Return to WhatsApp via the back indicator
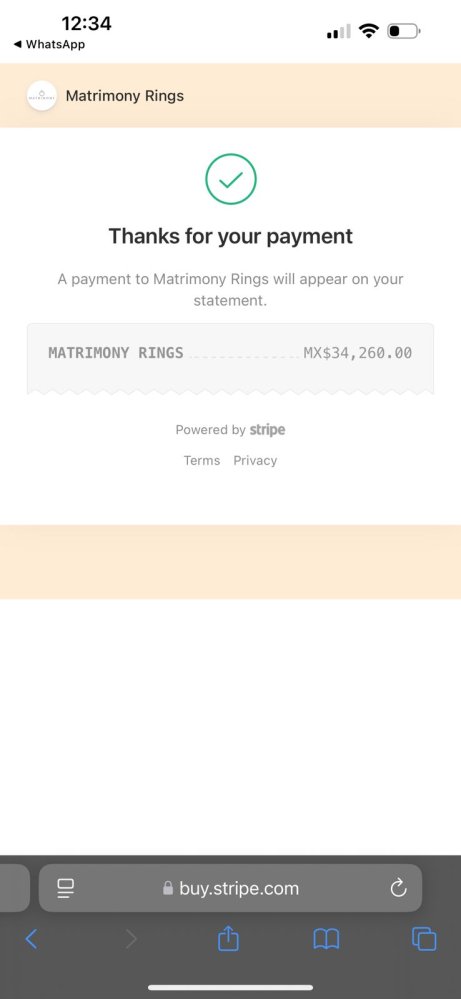 click(x=49, y=45)
